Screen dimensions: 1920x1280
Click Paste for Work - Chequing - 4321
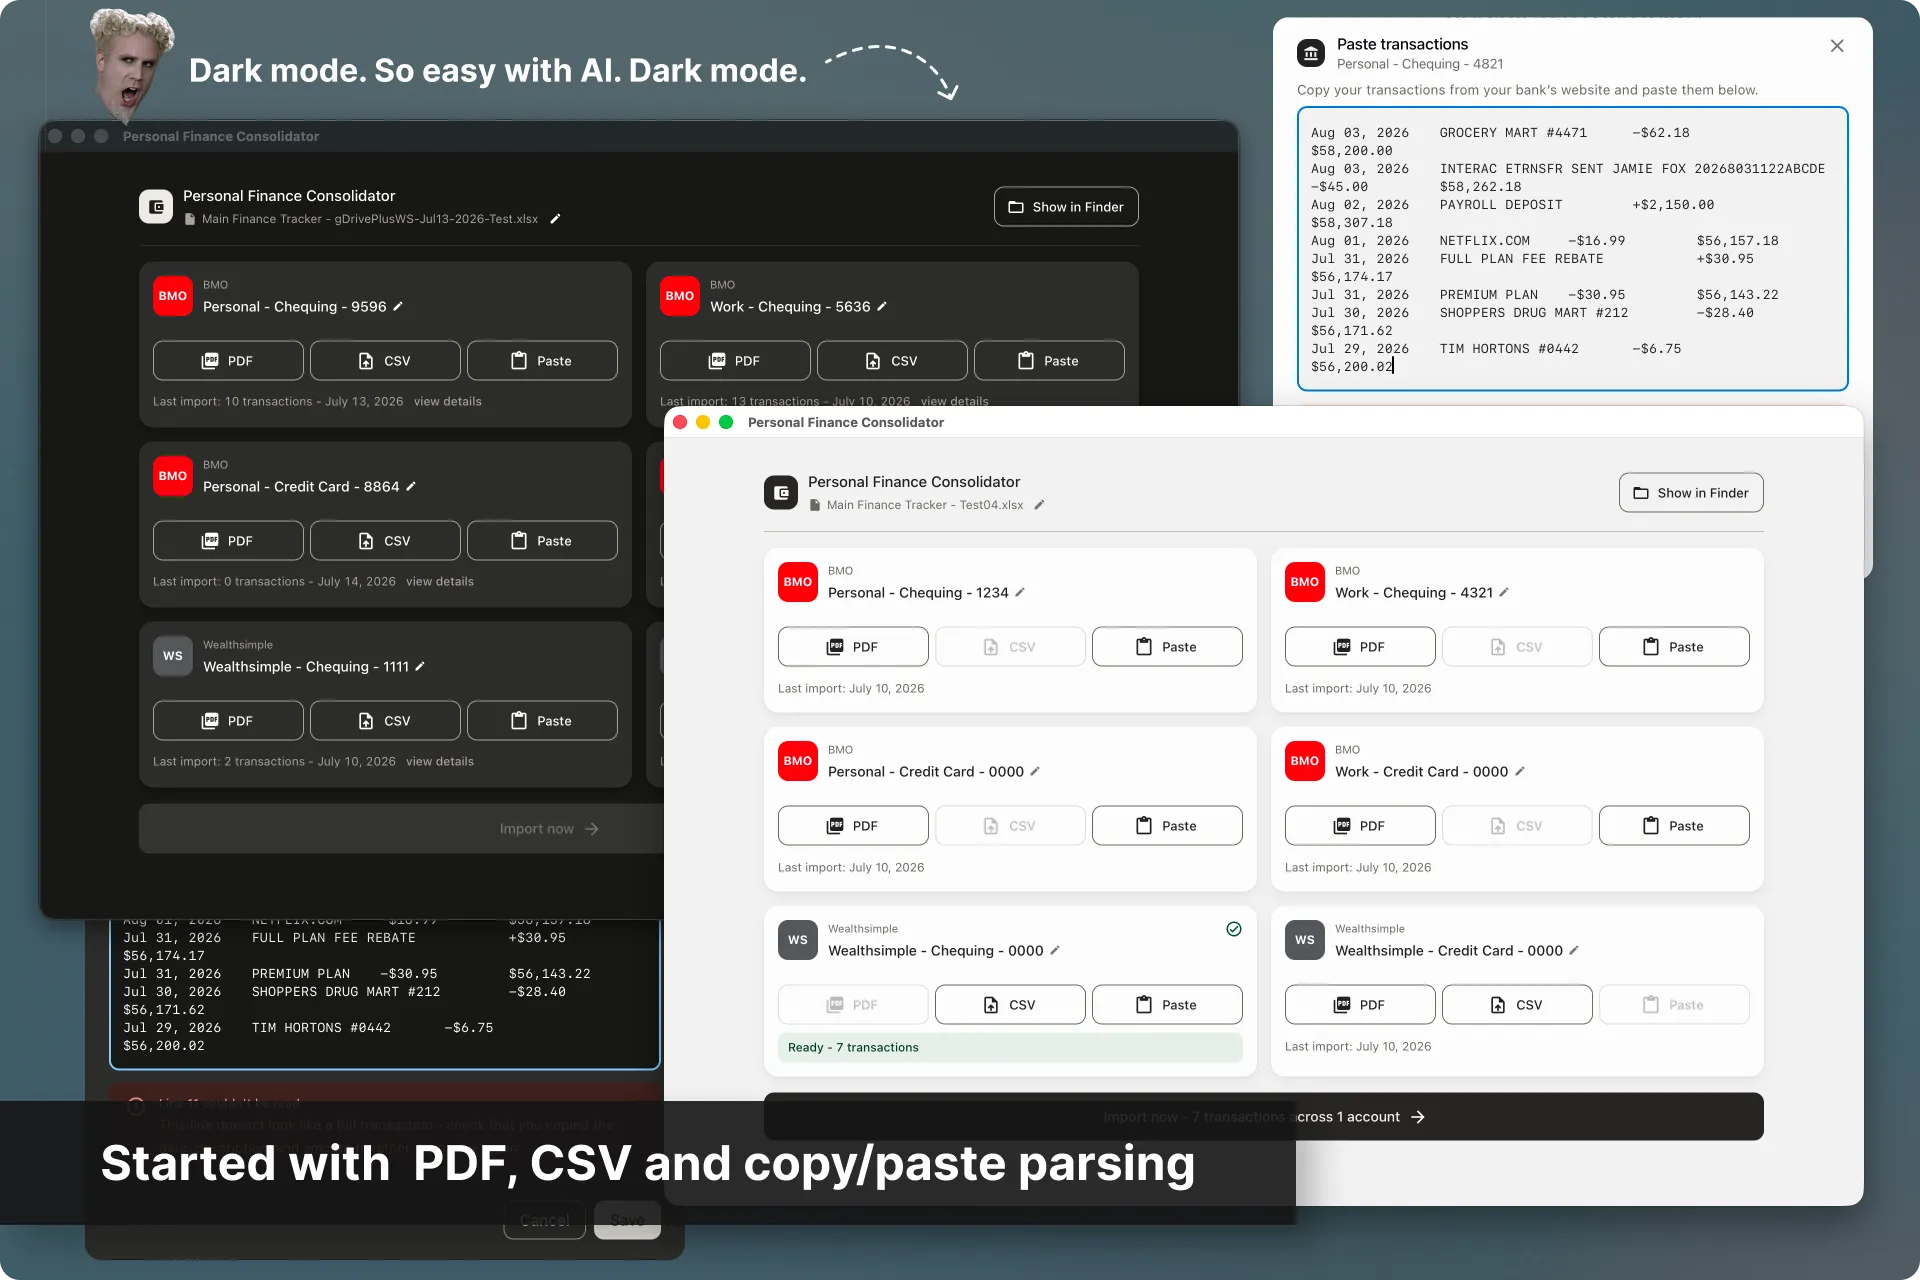[1674, 647]
